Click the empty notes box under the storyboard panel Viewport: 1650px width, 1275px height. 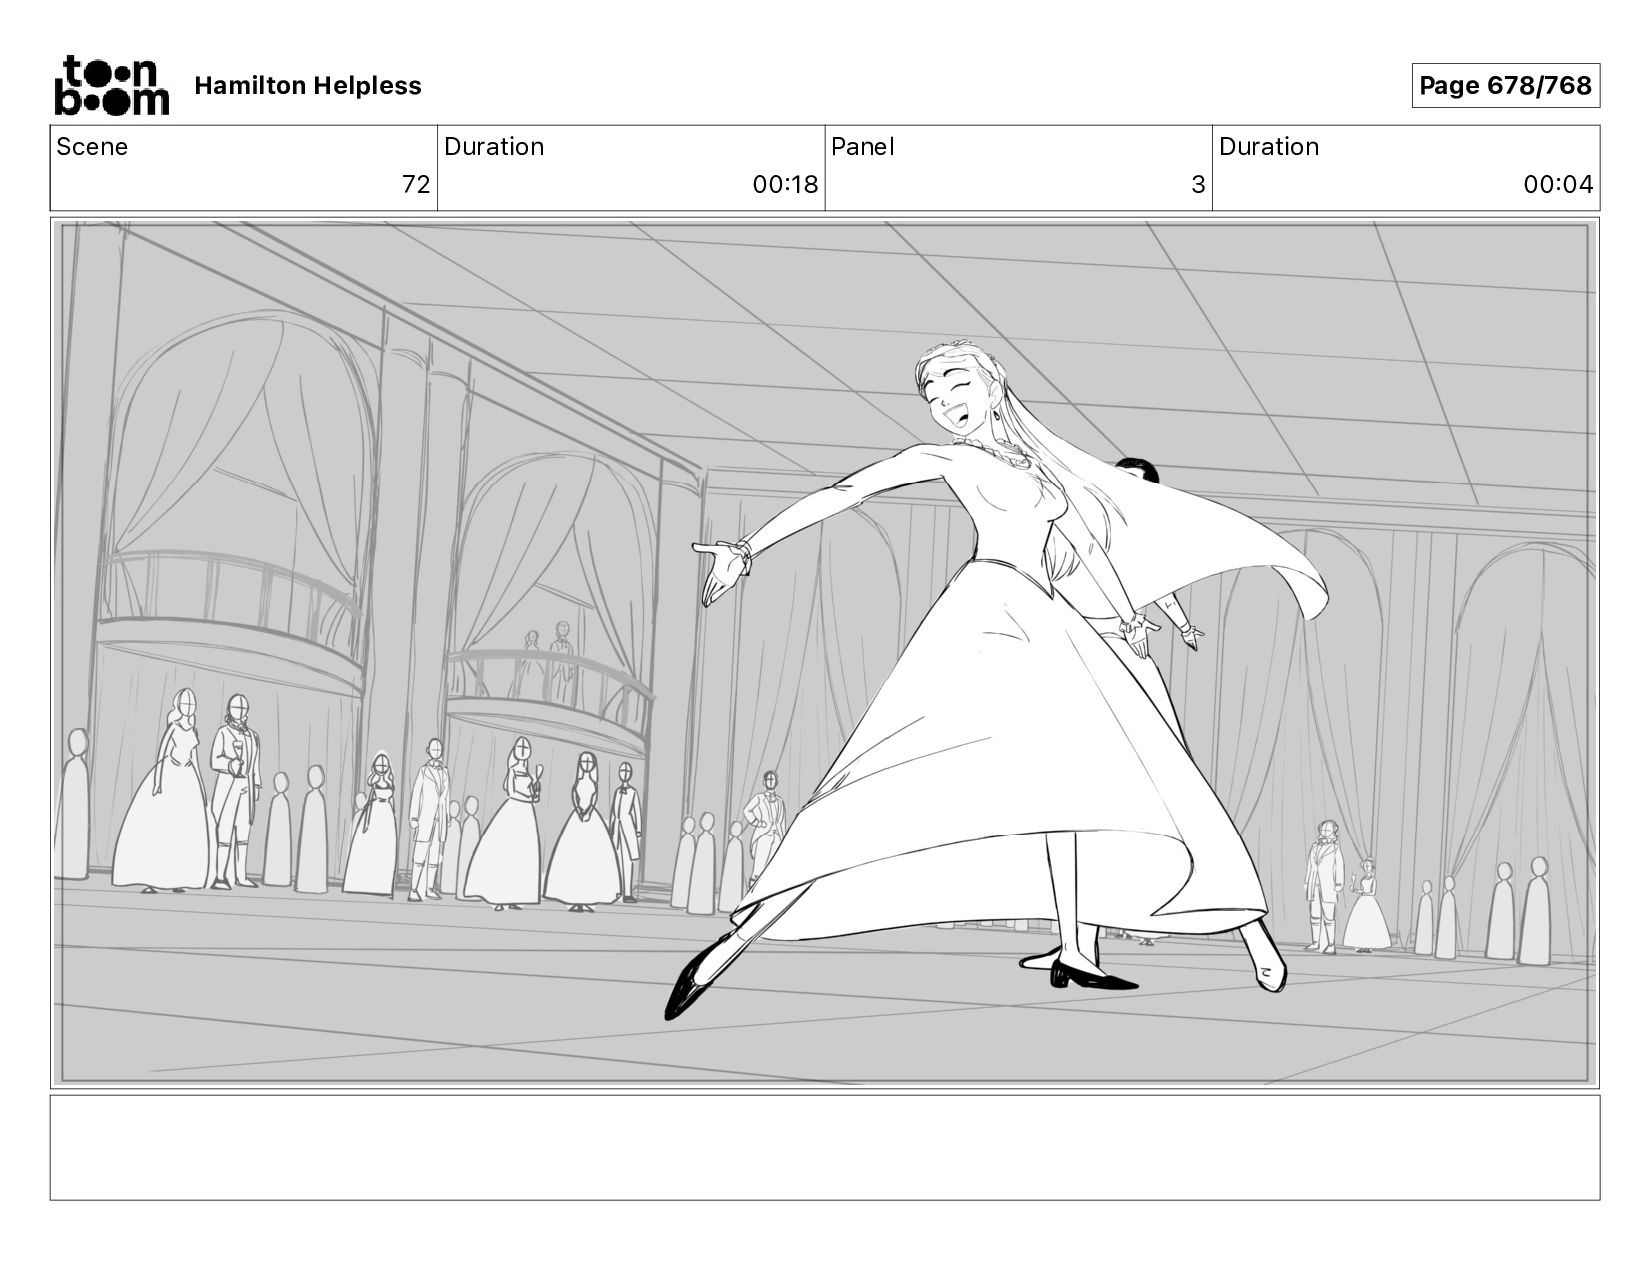pos(825,1148)
